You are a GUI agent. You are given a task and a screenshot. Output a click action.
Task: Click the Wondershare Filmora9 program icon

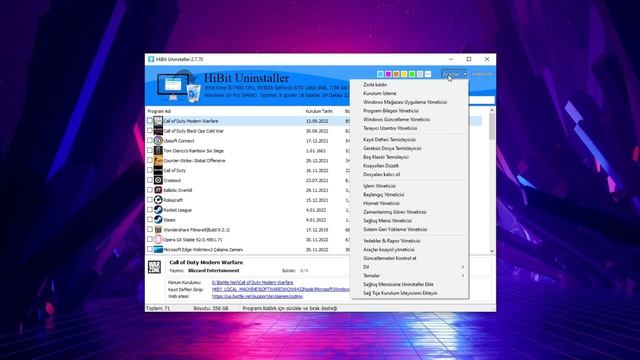click(158, 229)
